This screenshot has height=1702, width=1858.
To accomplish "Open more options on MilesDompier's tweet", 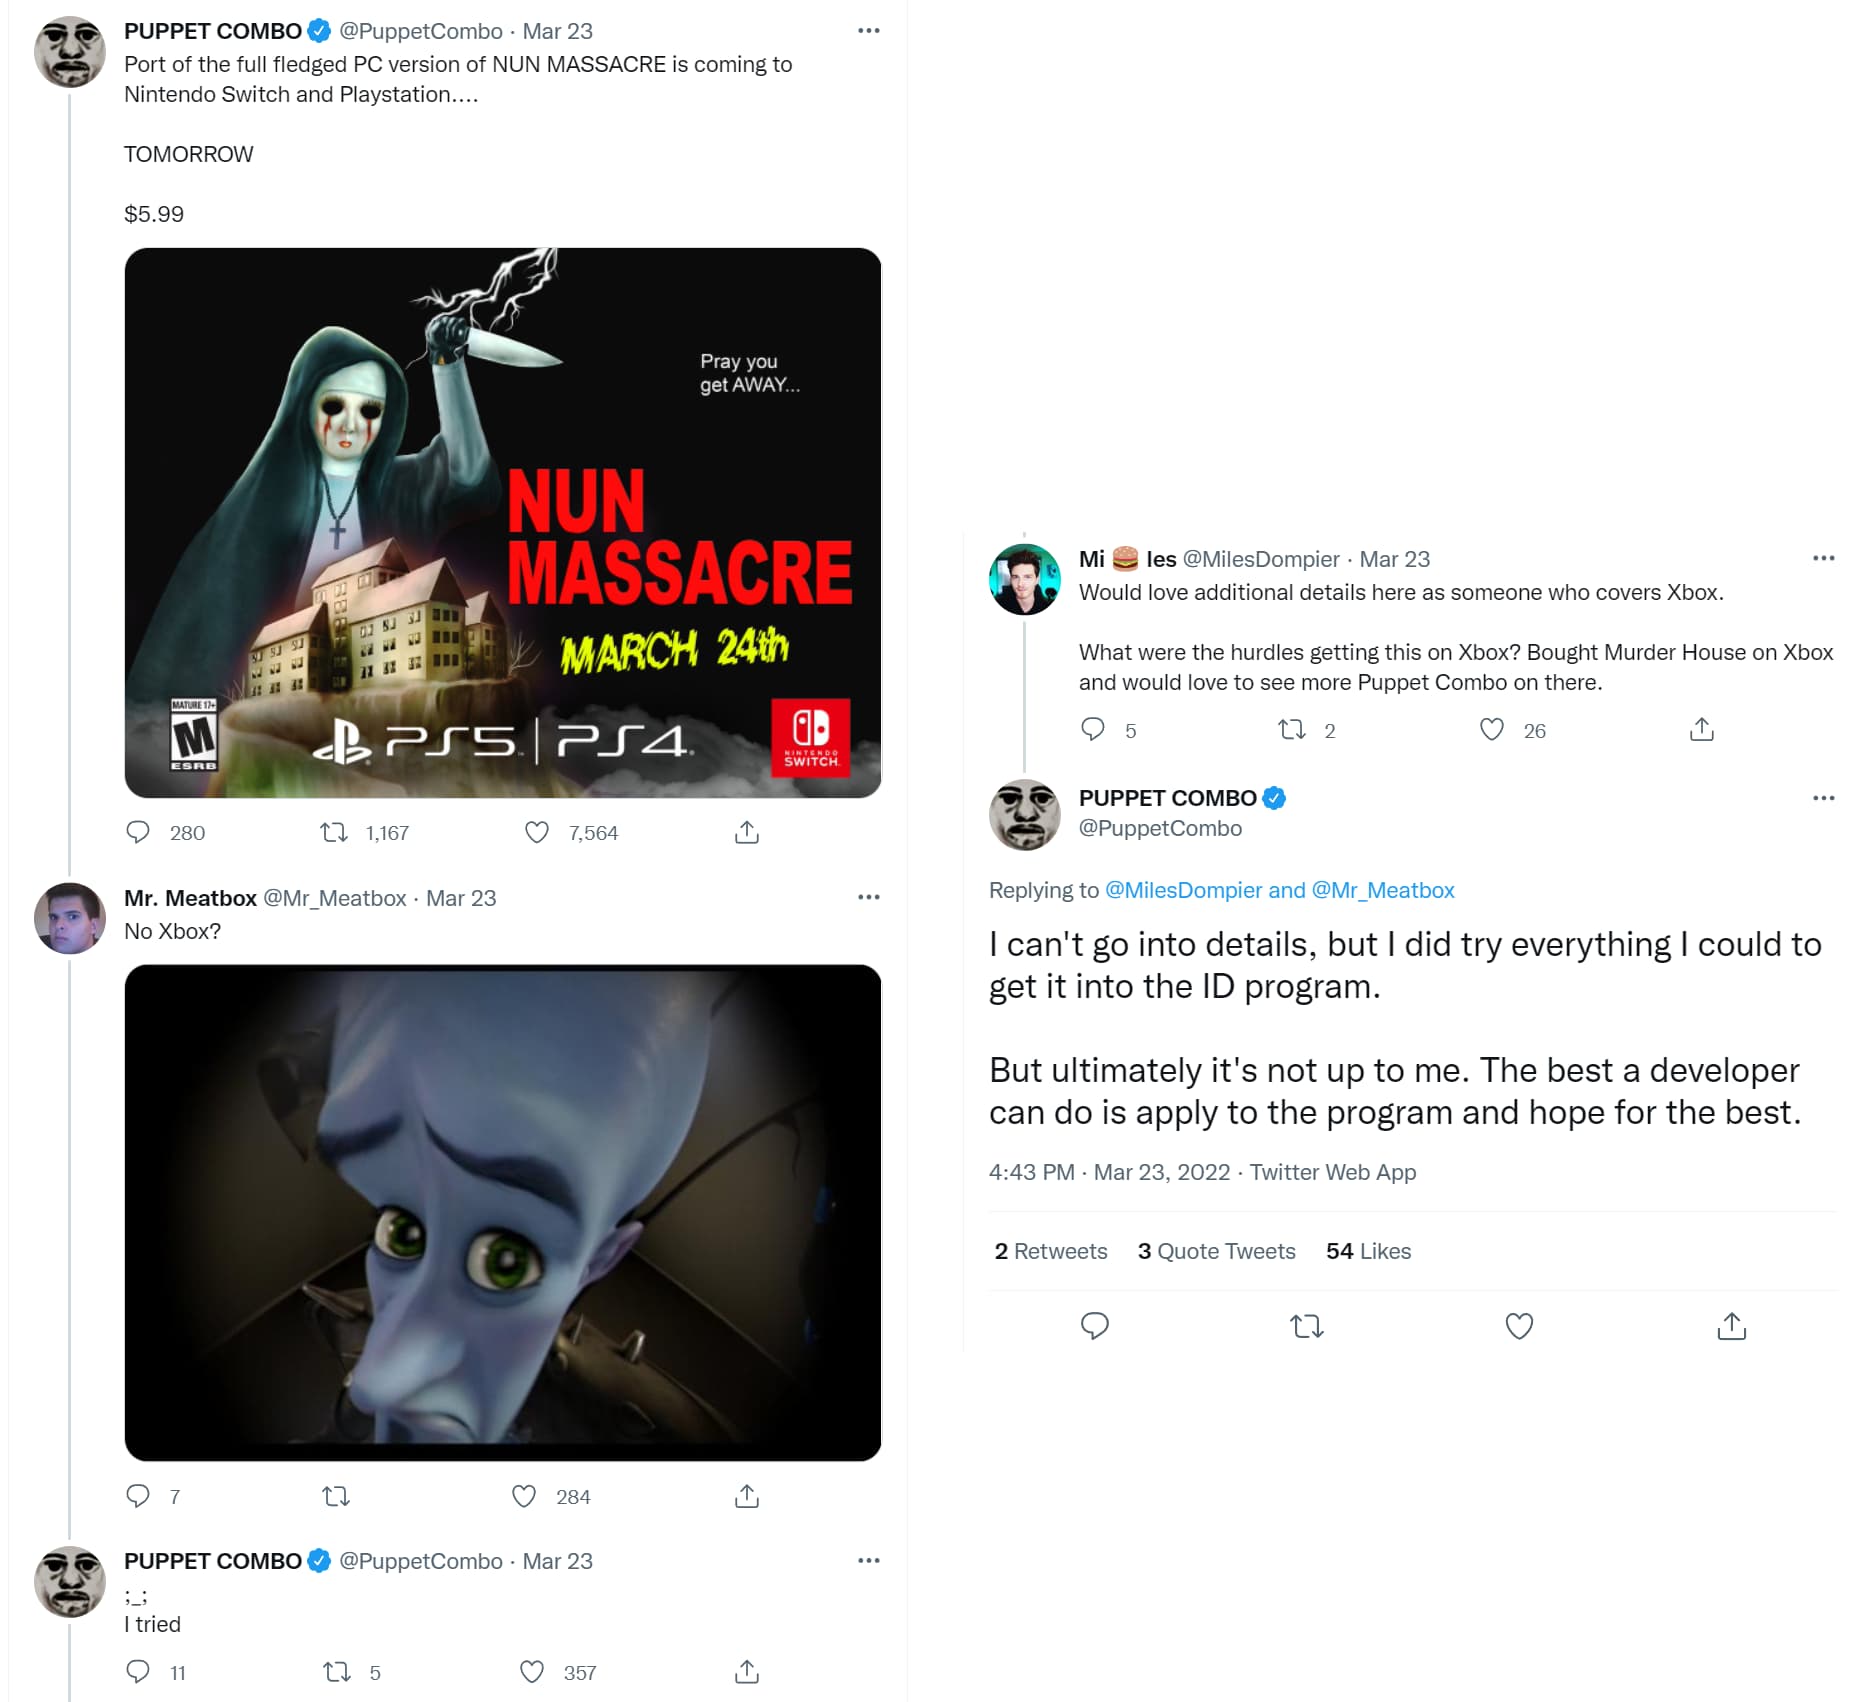I will pos(1824,558).
